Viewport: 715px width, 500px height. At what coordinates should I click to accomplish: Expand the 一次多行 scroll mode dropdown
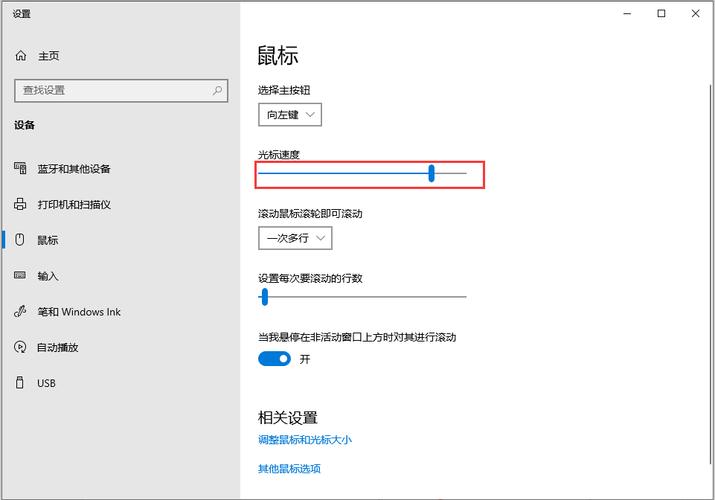295,238
